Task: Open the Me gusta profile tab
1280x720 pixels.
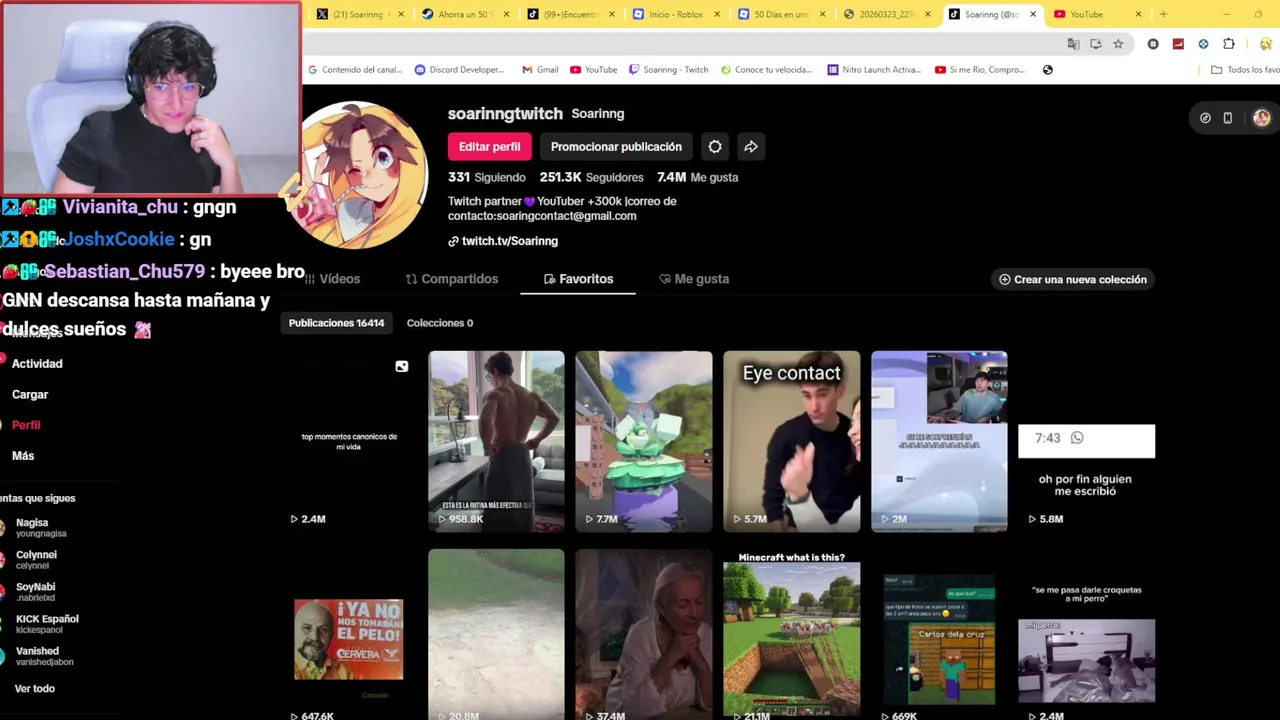Action: click(x=694, y=279)
